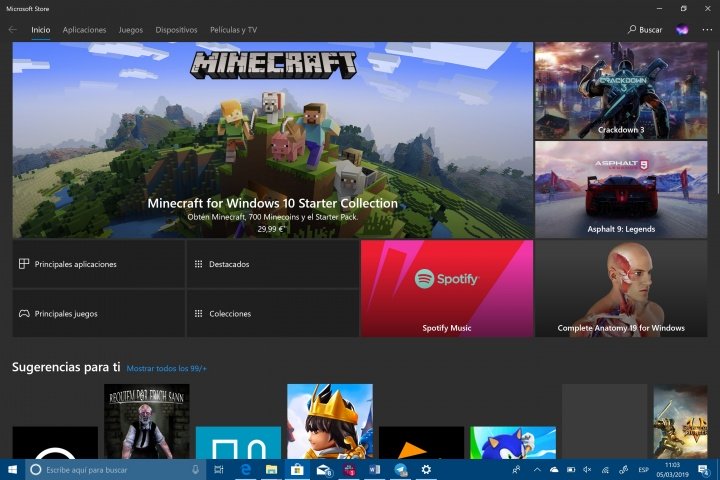
Task: Click the Principales juegos button
Action: (x=98, y=314)
